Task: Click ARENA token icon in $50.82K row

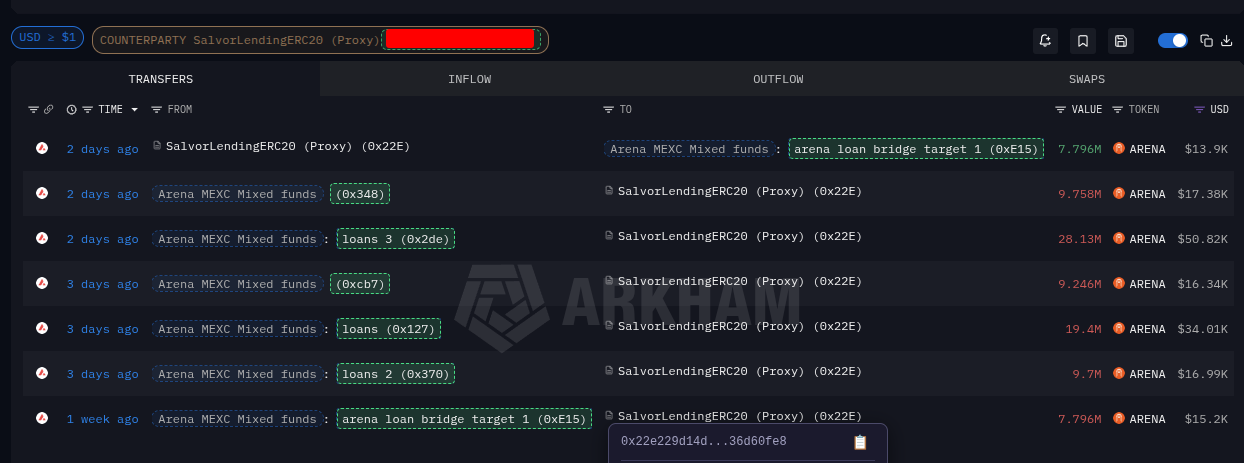Action: (1119, 238)
